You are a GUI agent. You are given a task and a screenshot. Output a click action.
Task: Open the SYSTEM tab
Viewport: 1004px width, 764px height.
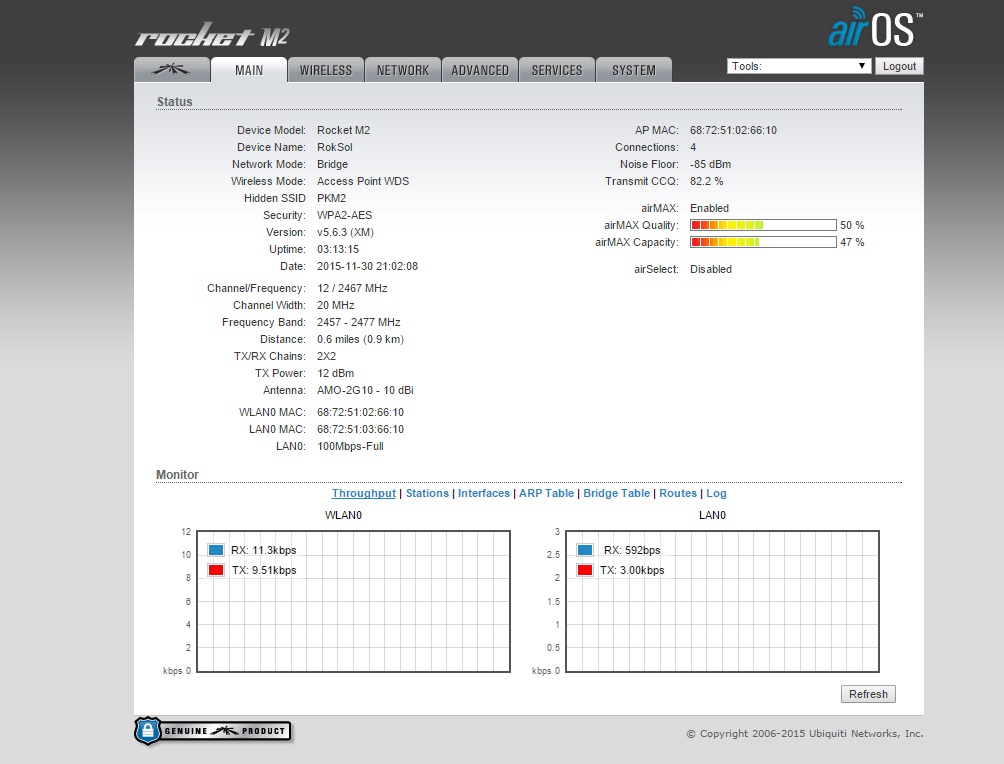(x=634, y=70)
